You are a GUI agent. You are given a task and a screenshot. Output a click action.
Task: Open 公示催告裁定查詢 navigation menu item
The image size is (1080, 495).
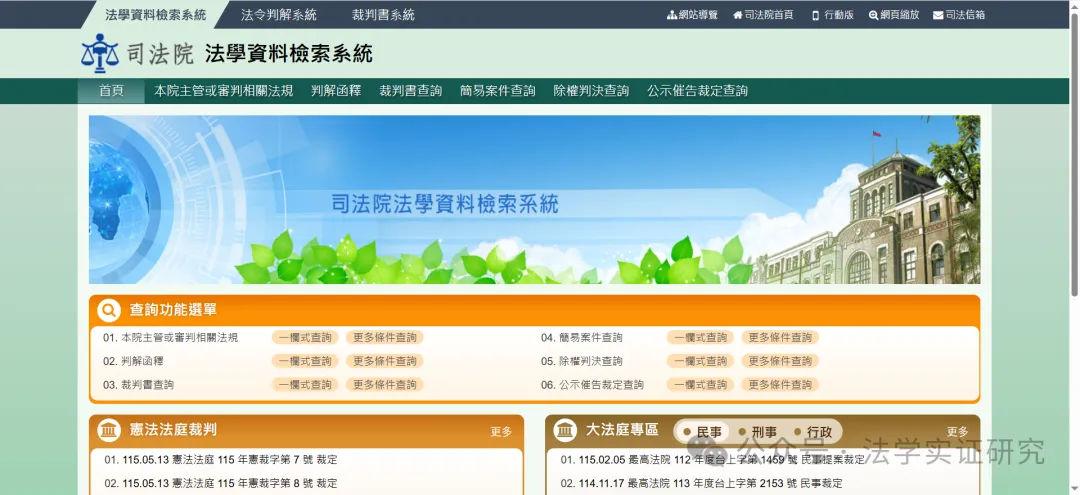[697, 91]
